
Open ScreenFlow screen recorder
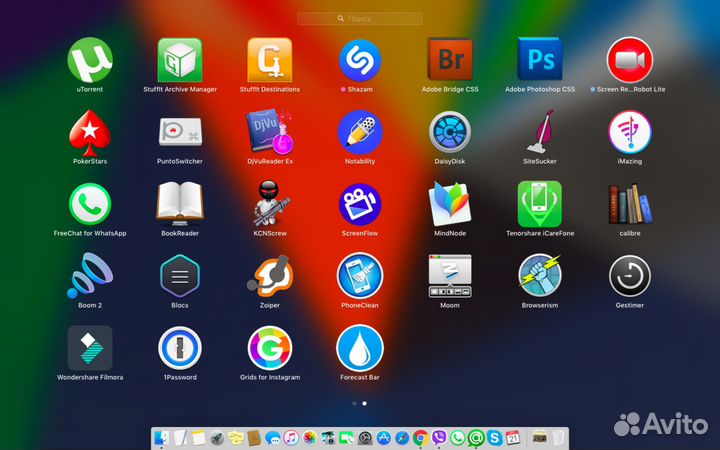pos(360,204)
